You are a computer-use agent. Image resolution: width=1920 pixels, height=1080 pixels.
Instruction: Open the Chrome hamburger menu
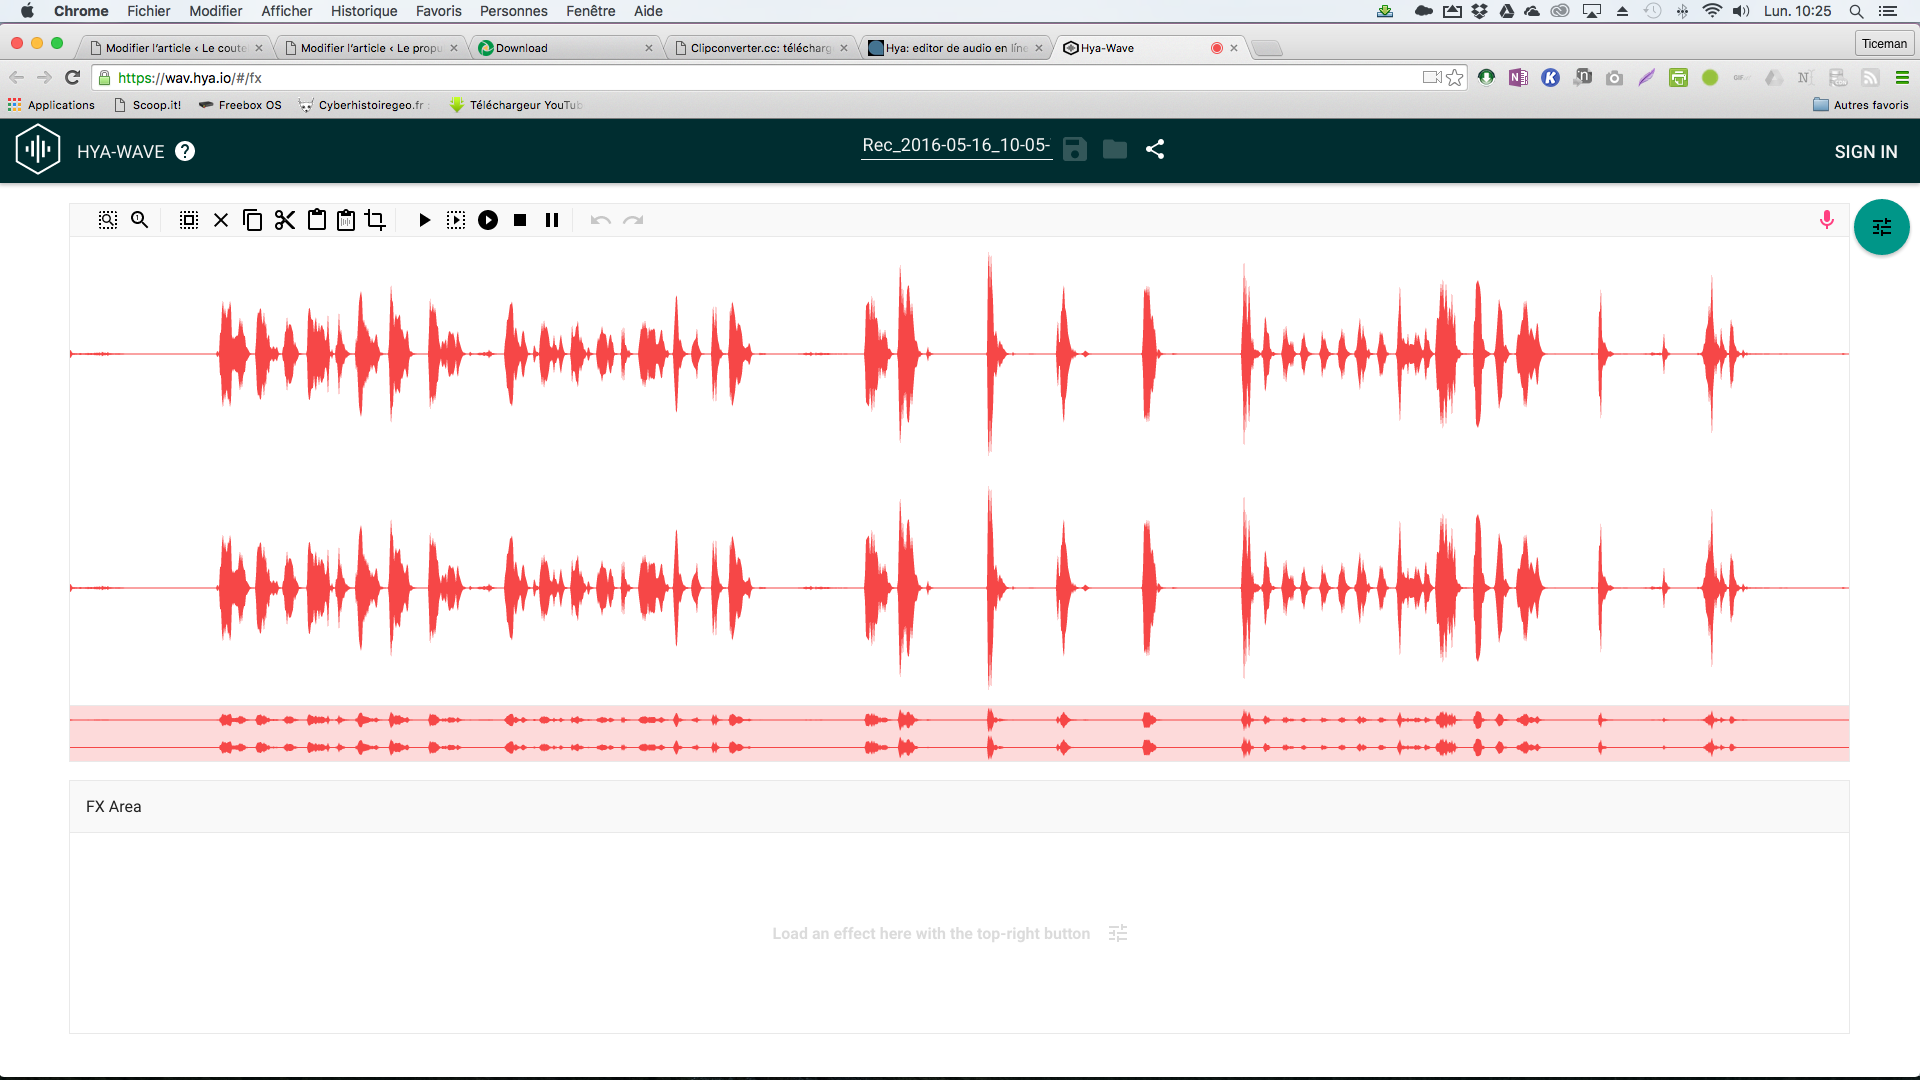[x=1902, y=77]
